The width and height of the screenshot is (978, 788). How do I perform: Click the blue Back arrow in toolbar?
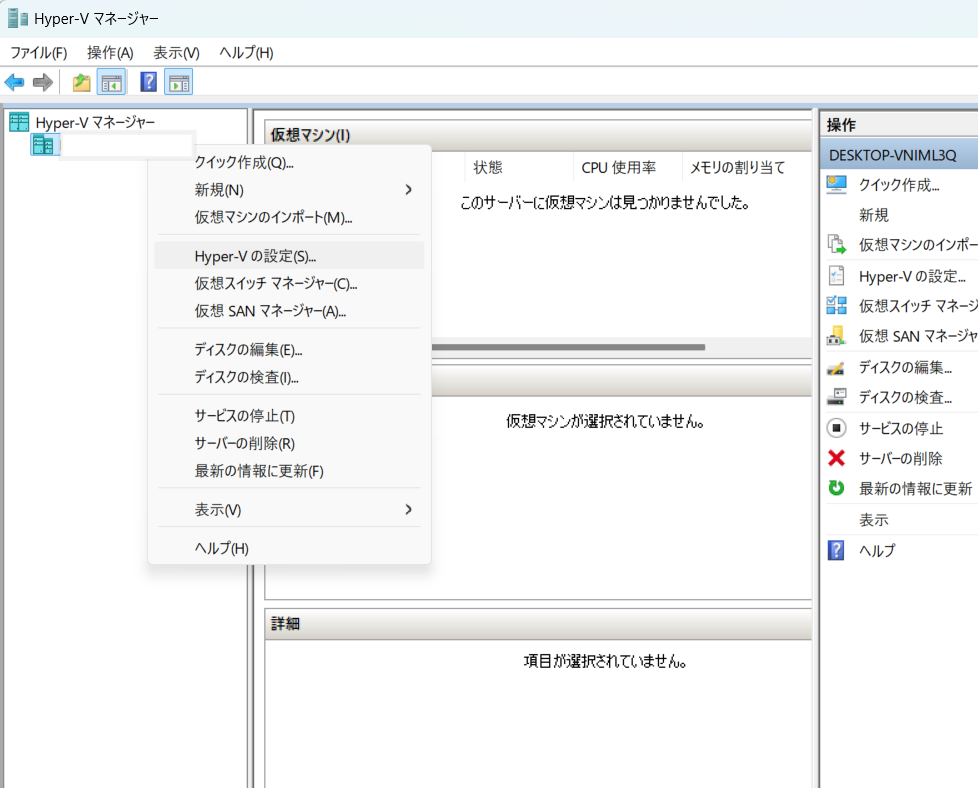15,83
